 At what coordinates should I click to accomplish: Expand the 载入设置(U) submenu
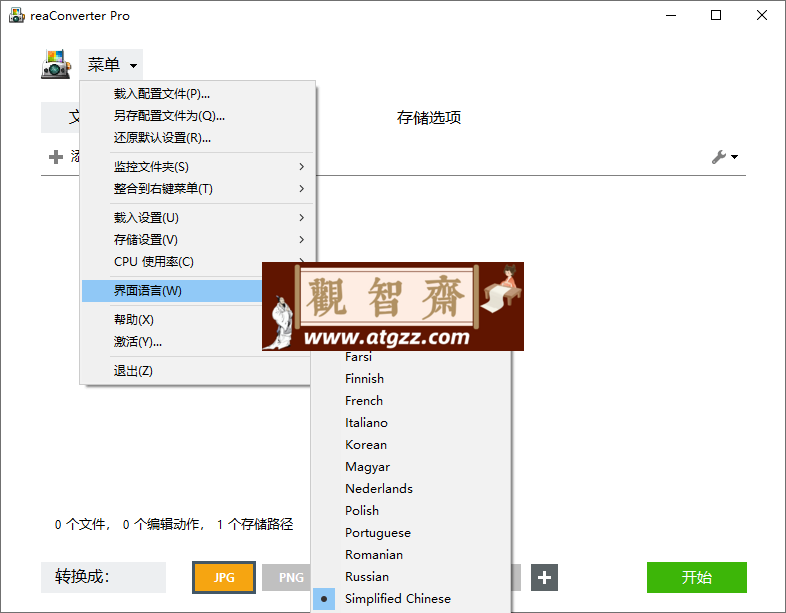click(198, 218)
